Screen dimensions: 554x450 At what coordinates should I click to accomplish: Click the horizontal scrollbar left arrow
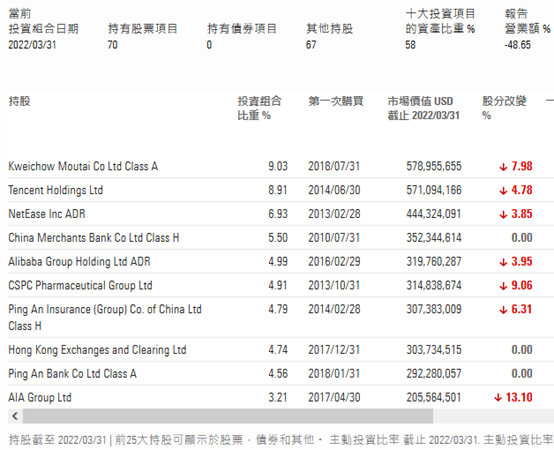(x=15, y=416)
